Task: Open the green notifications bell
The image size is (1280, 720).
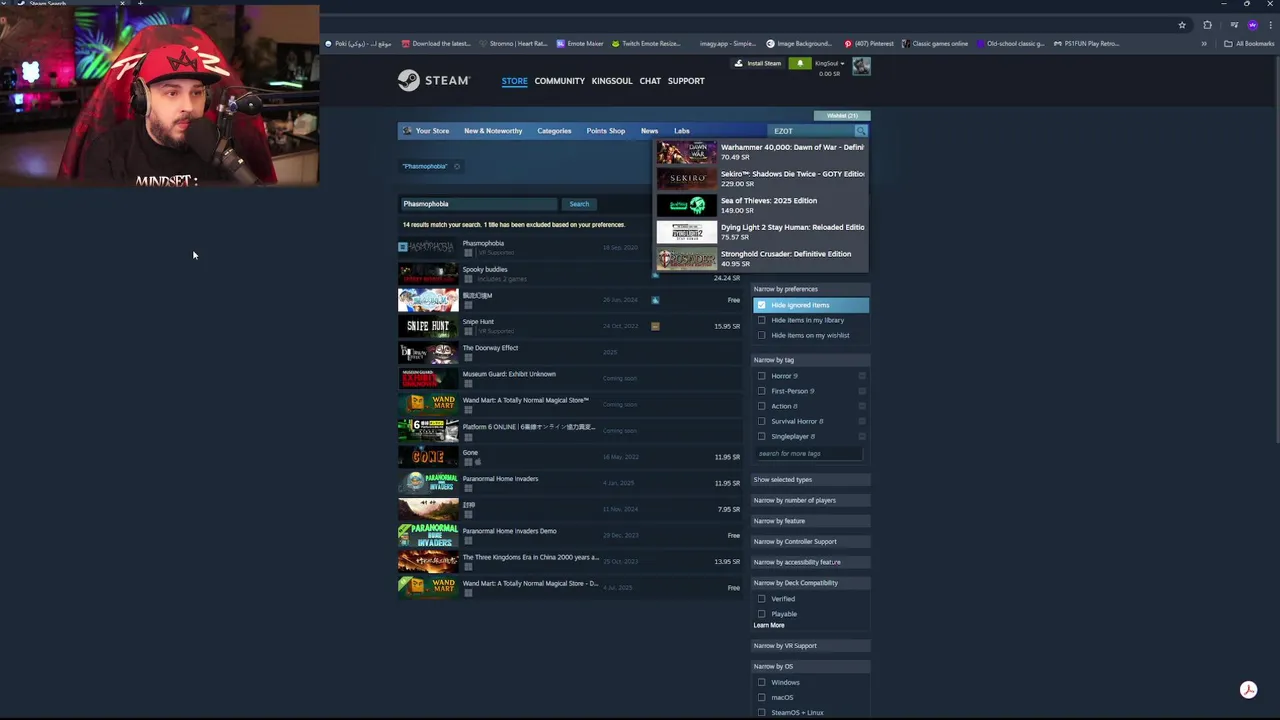Action: tap(799, 63)
